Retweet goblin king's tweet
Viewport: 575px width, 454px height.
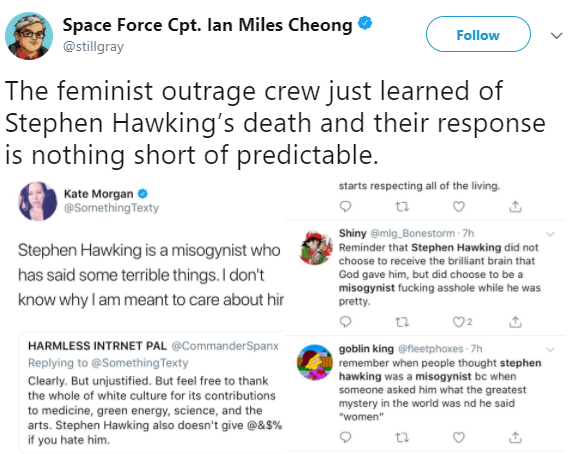point(402,437)
